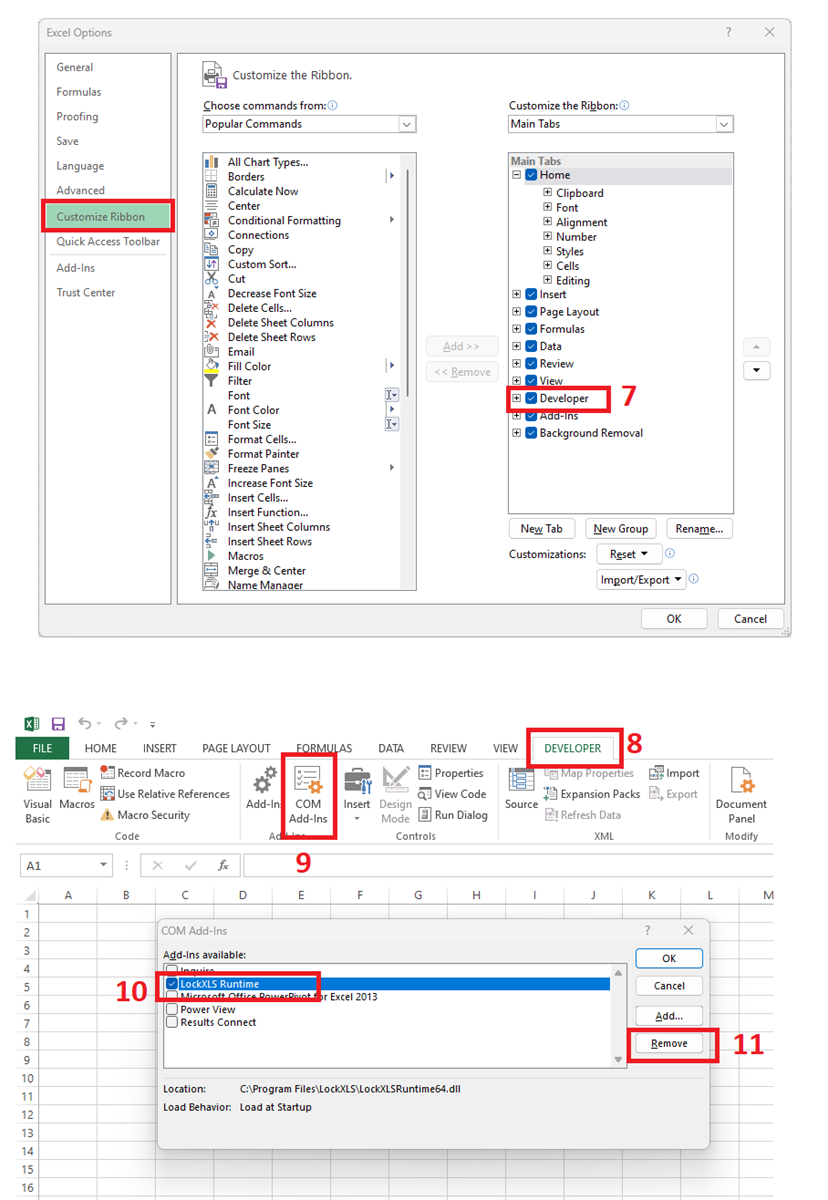Image resolution: width=828 pixels, height=1200 pixels.
Task: Toggle the Formulas tab checkbox
Action: [x=531, y=329]
